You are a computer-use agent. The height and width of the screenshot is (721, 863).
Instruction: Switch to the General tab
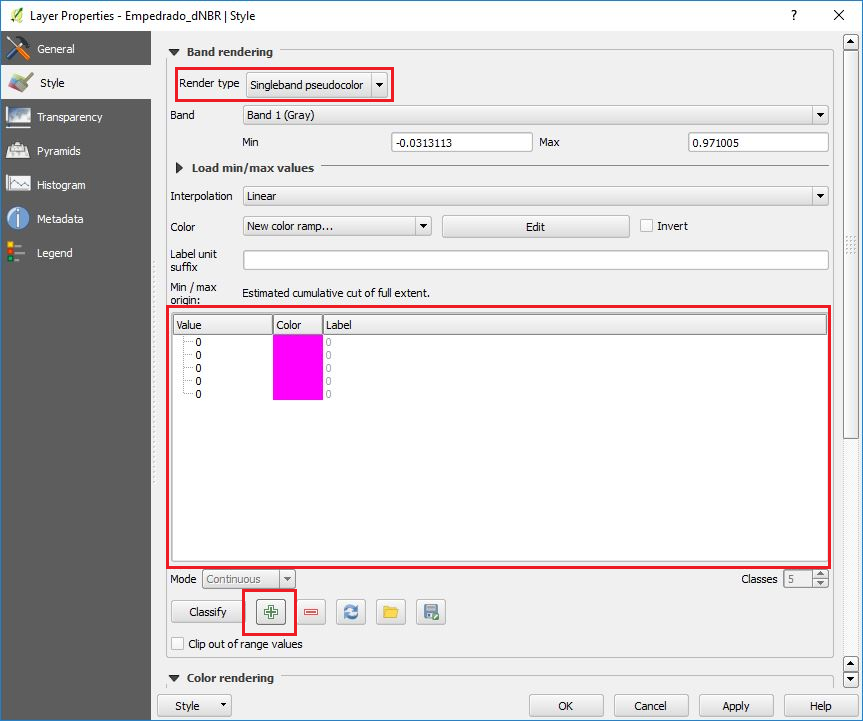[x=55, y=49]
